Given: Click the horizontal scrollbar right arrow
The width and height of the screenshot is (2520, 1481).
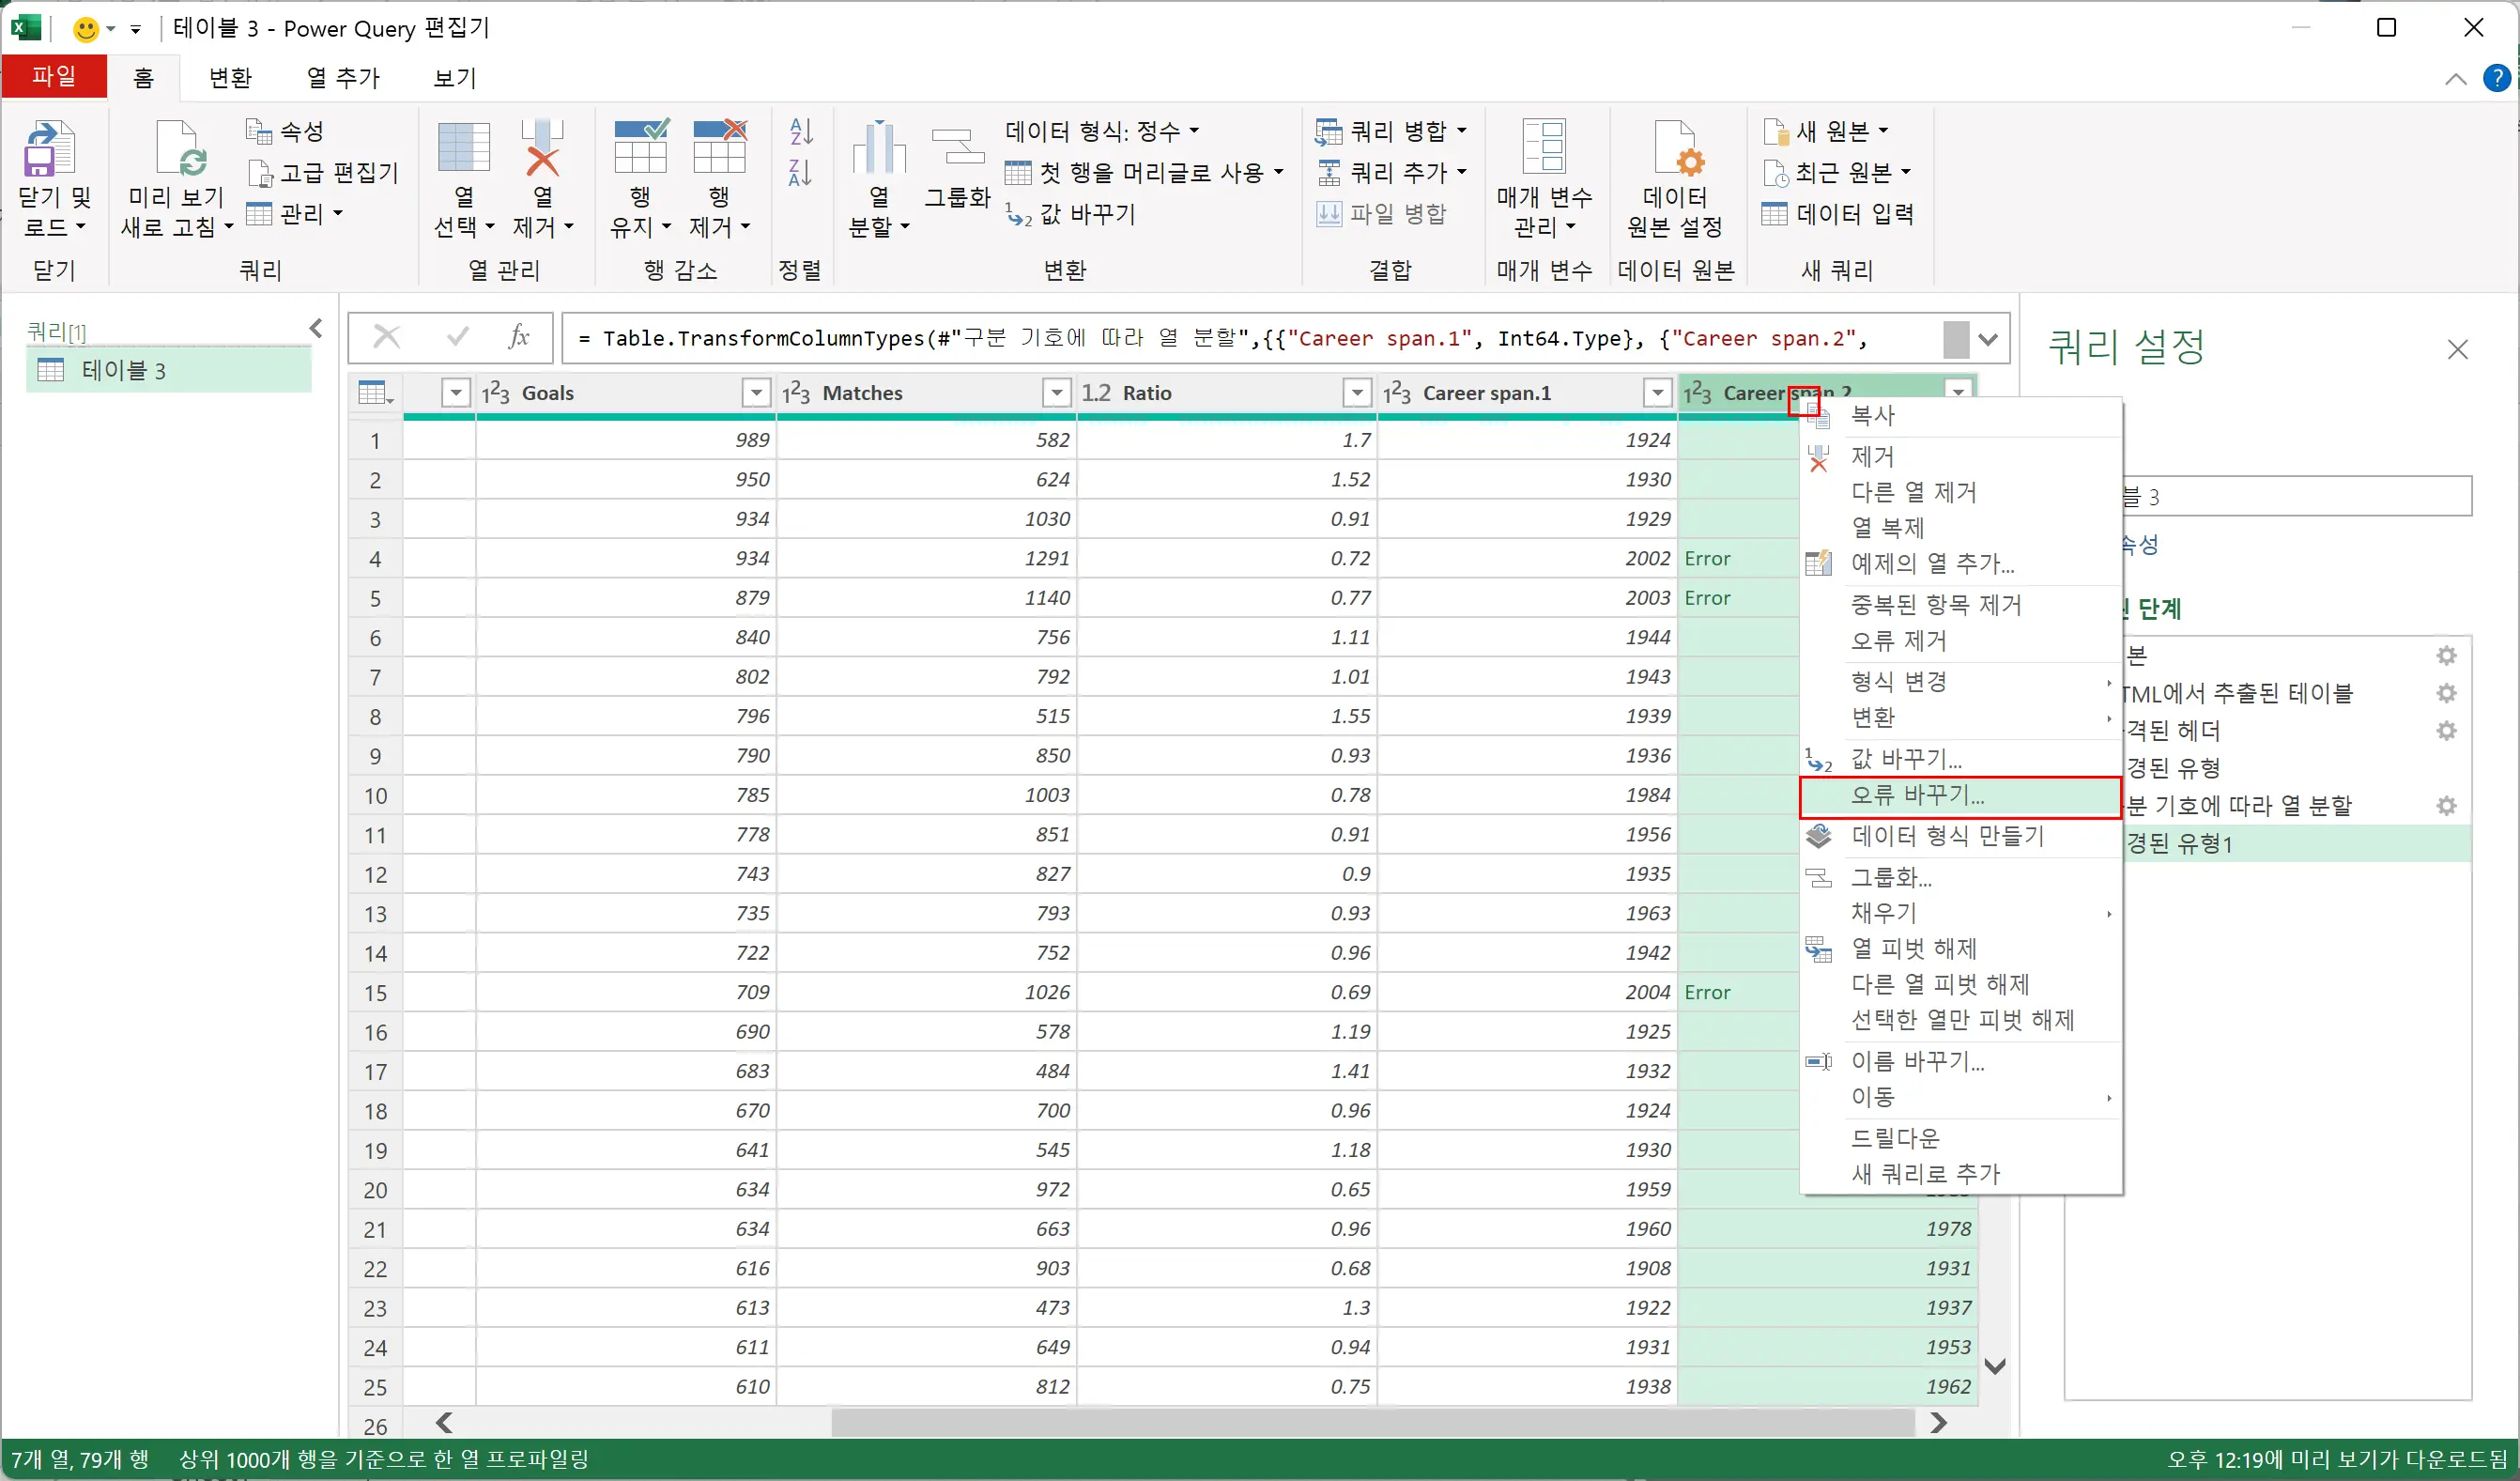Looking at the screenshot, I should click(x=1938, y=1422).
